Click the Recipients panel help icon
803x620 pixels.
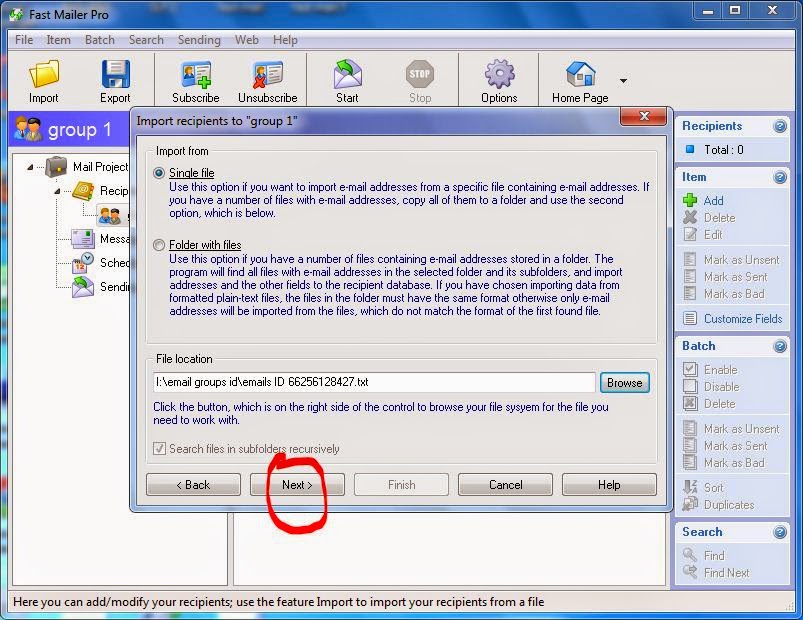point(779,126)
